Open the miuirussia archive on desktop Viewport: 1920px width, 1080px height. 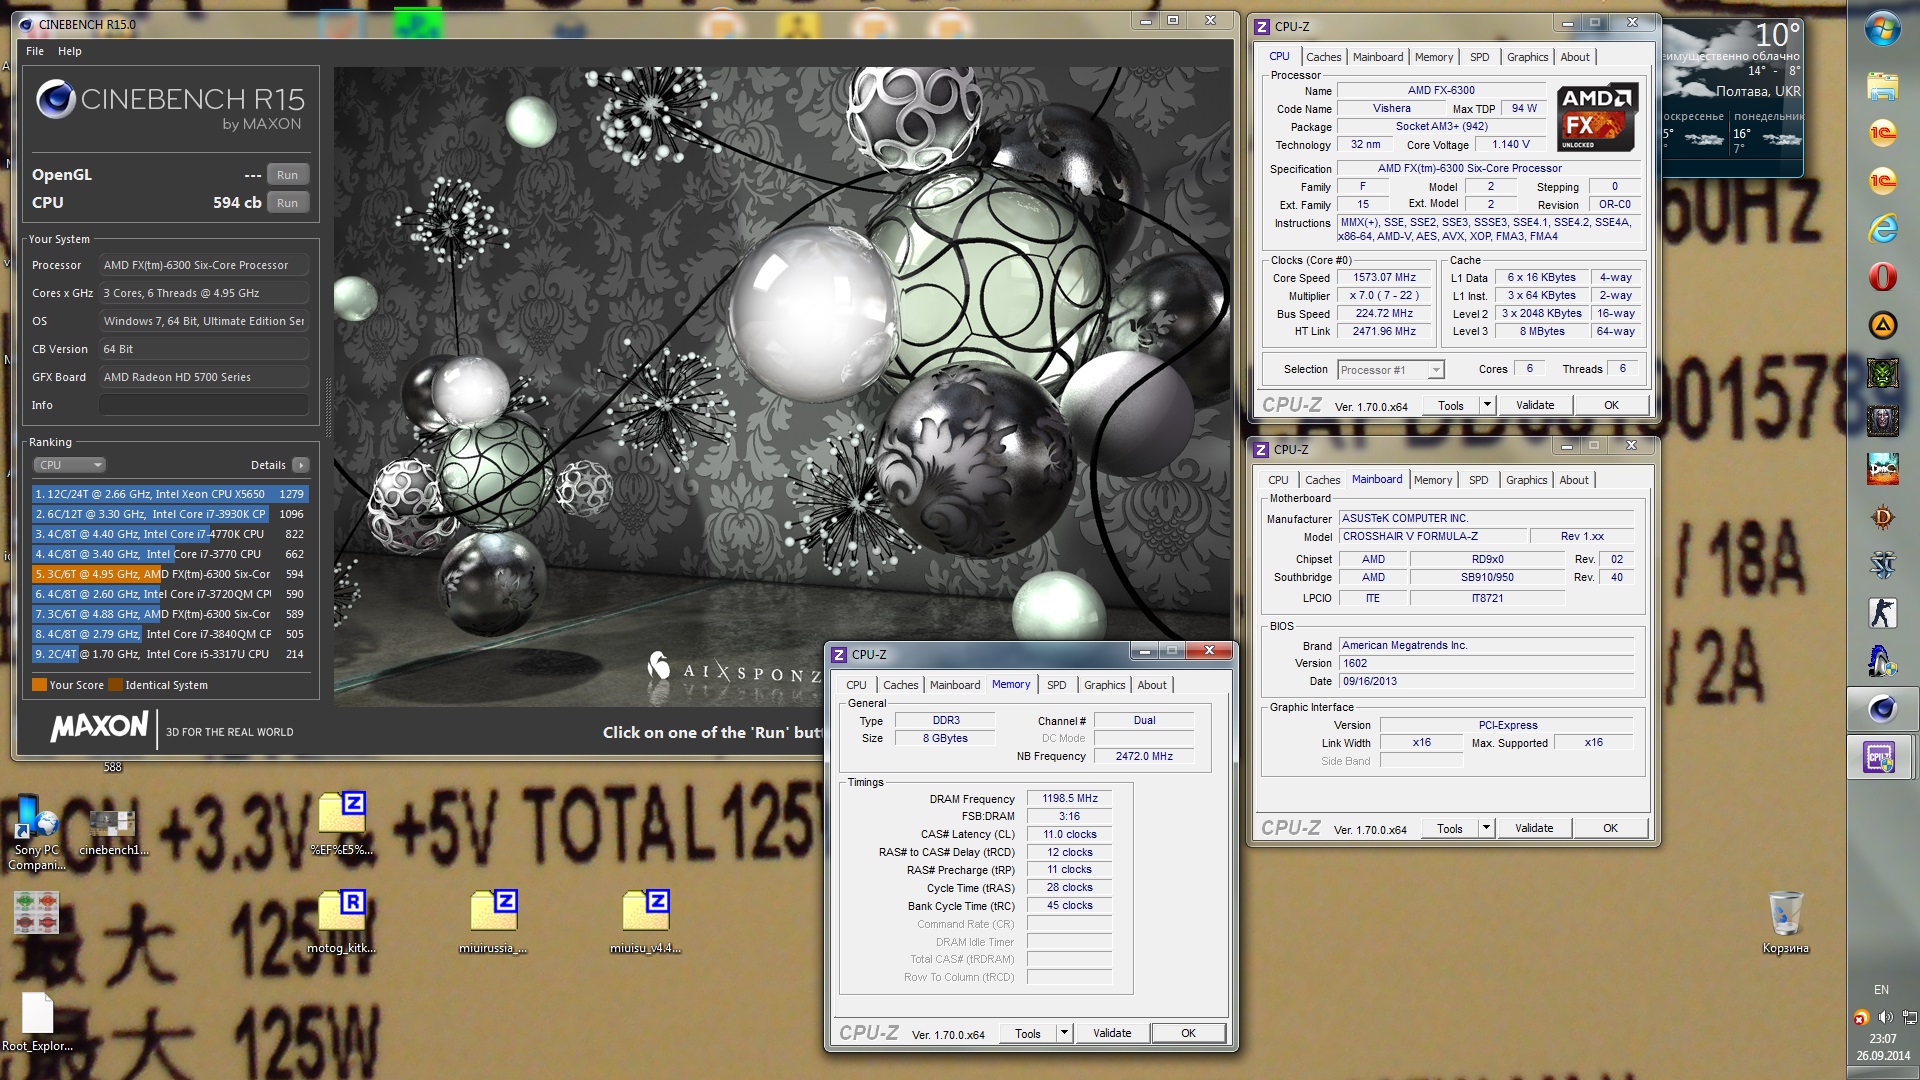(x=493, y=921)
